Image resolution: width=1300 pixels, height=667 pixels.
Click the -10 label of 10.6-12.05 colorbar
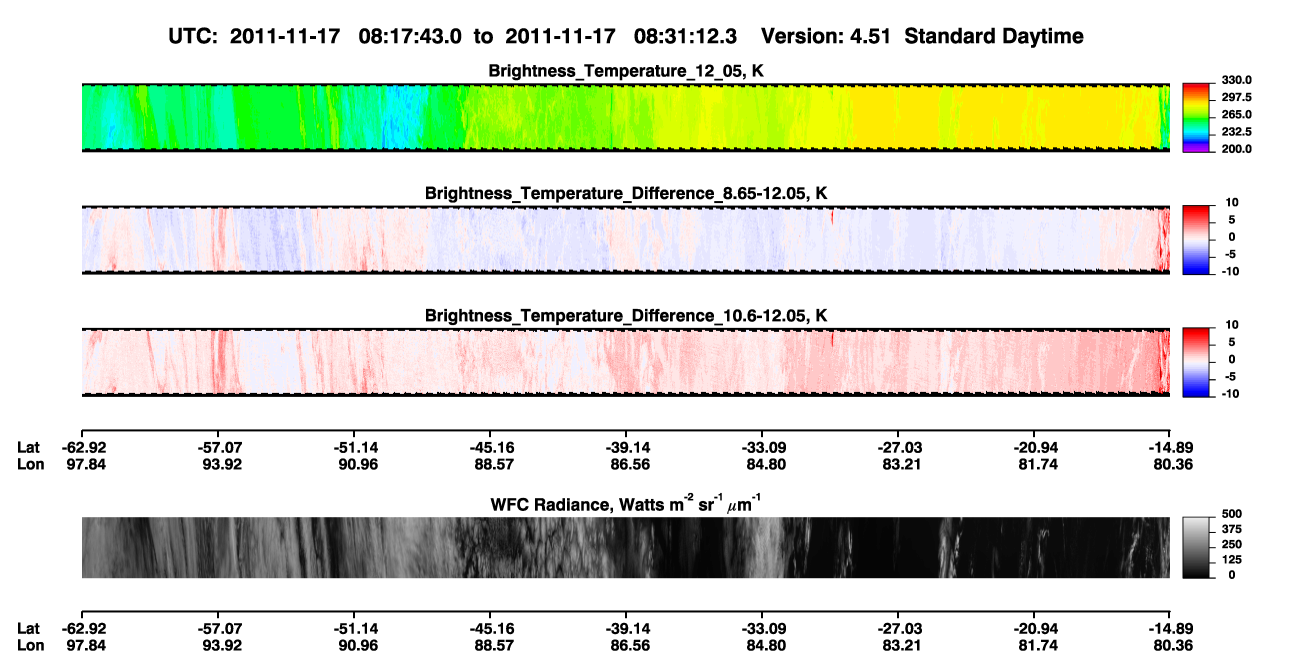tap(1231, 394)
